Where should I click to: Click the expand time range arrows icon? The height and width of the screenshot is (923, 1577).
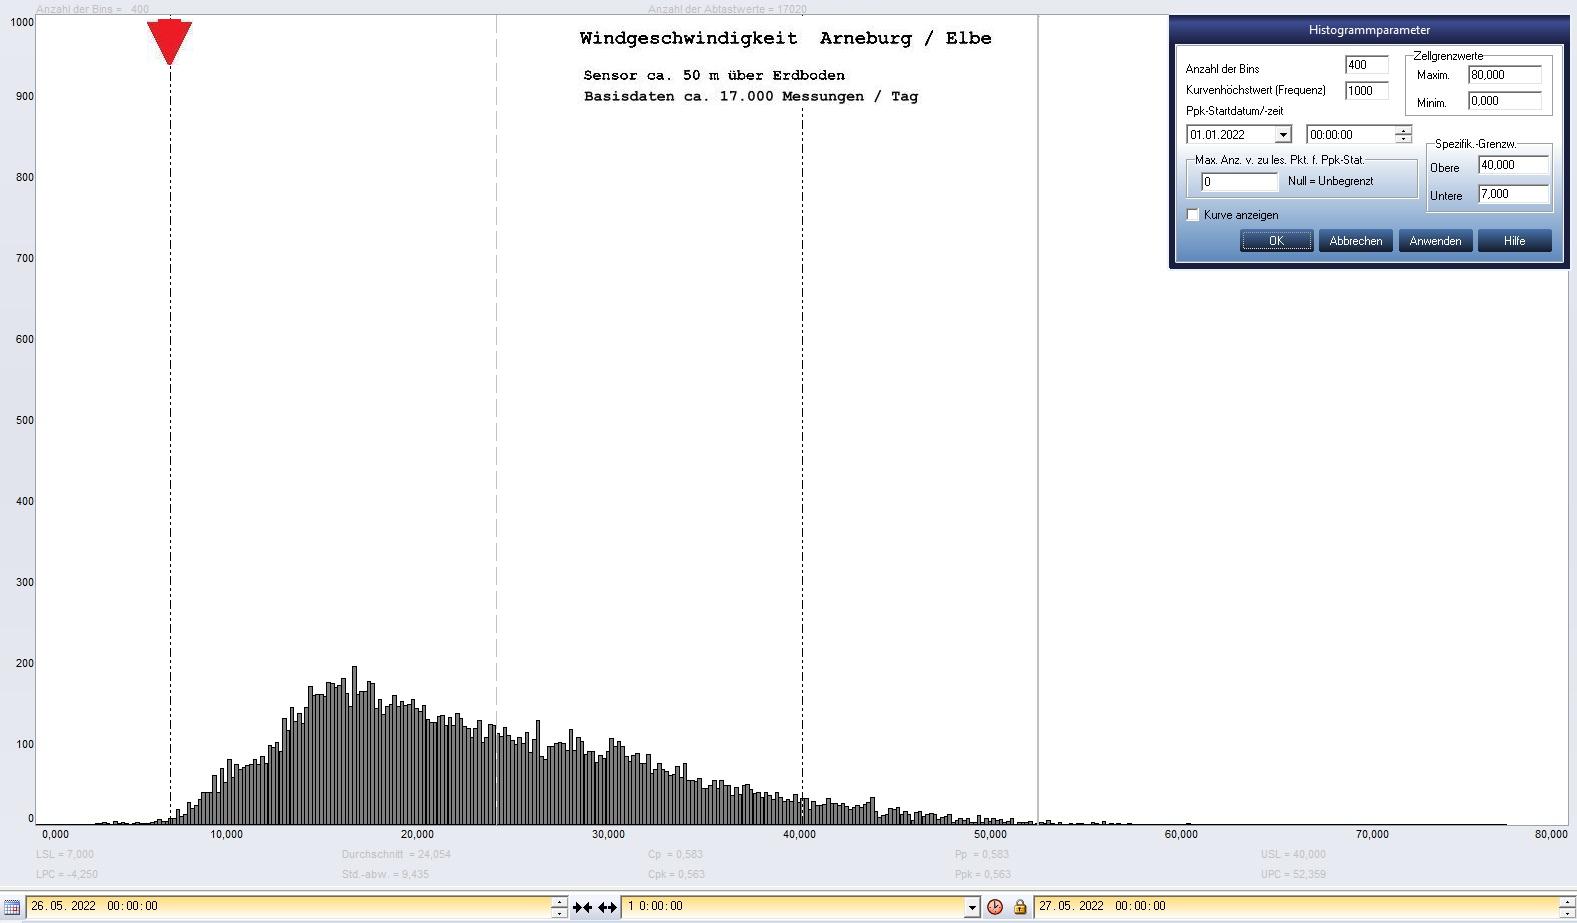point(607,907)
